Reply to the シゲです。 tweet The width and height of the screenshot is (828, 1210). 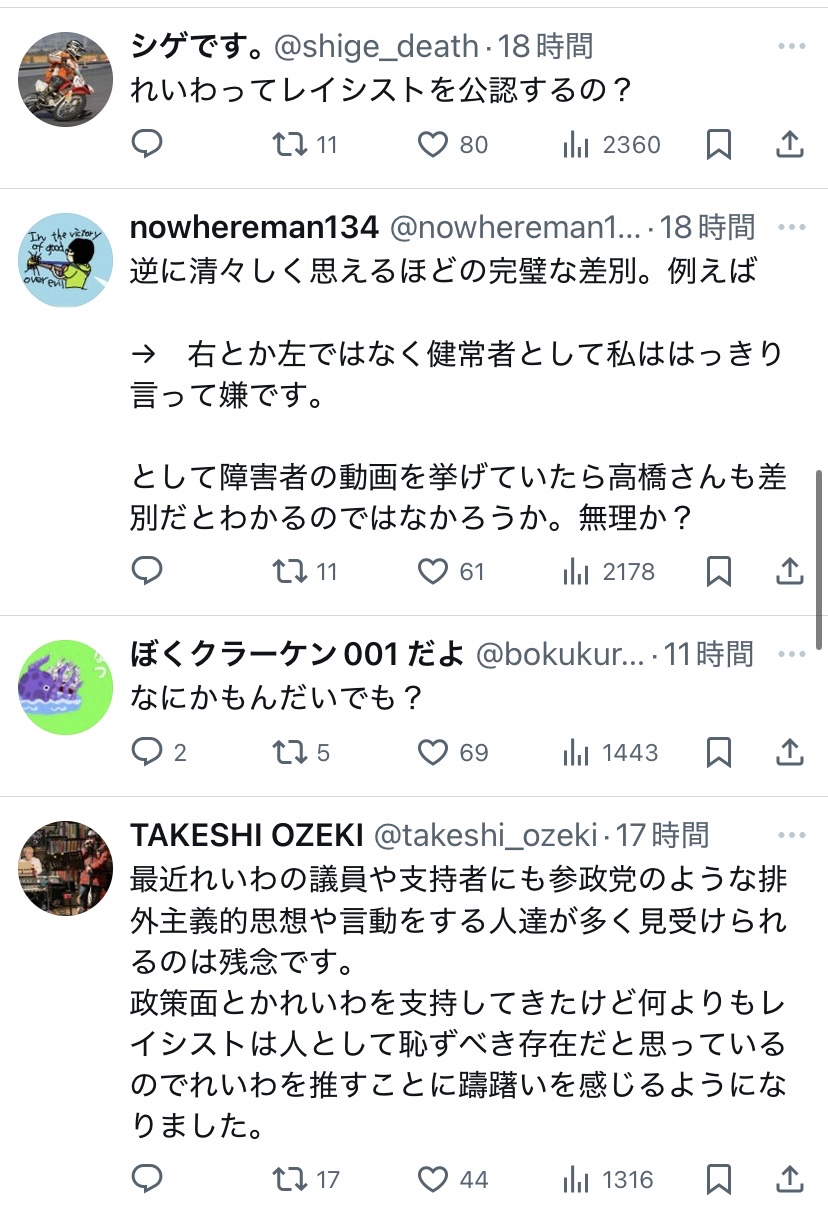pos(147,145)
